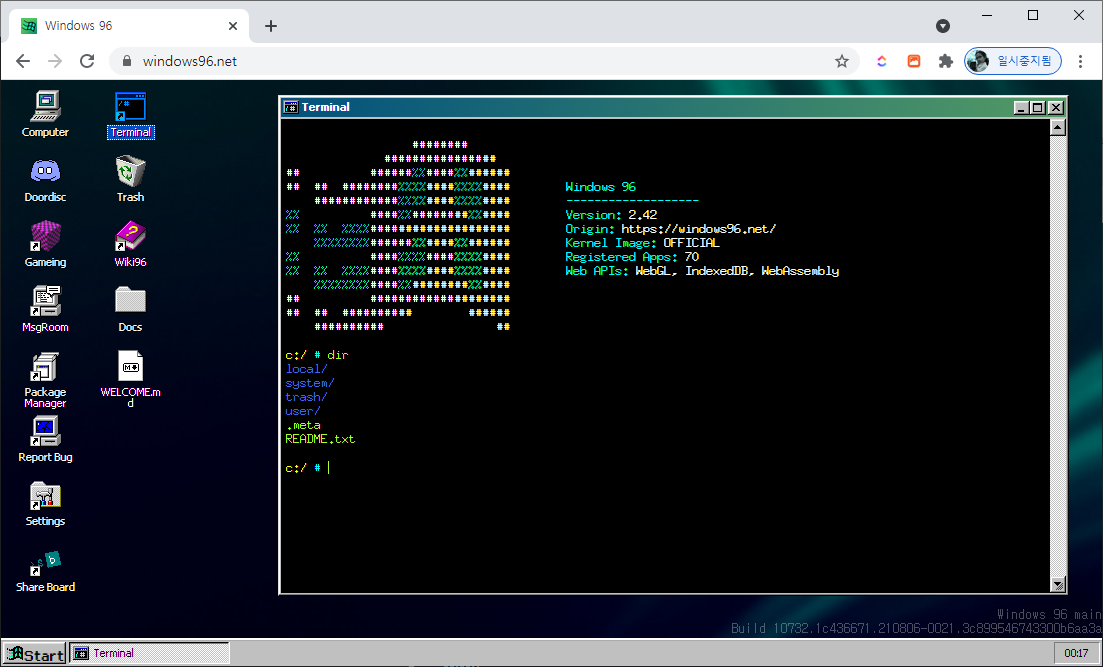Click the browser forward arrow
Screen dimensions: 1103x667
[x=55, y=61]
